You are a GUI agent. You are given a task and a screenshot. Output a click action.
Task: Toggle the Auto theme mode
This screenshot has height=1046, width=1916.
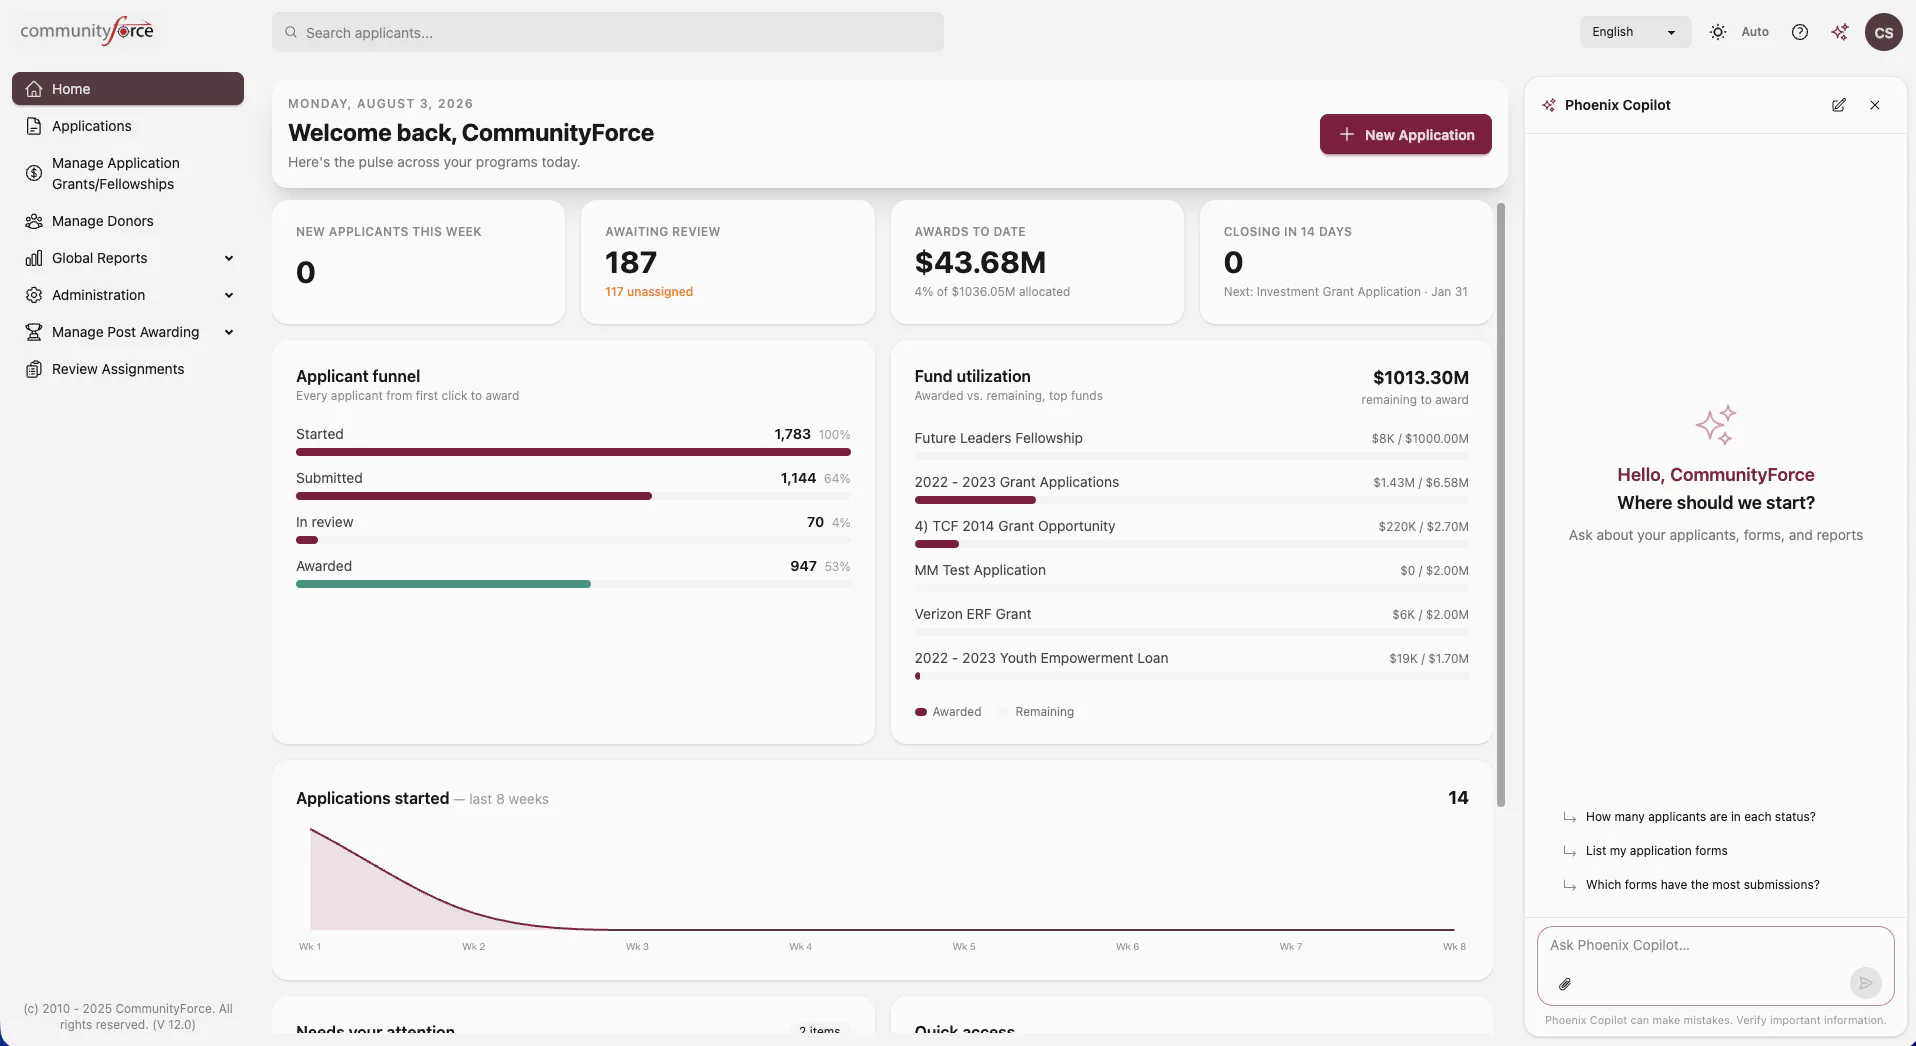coord(1755,32)
